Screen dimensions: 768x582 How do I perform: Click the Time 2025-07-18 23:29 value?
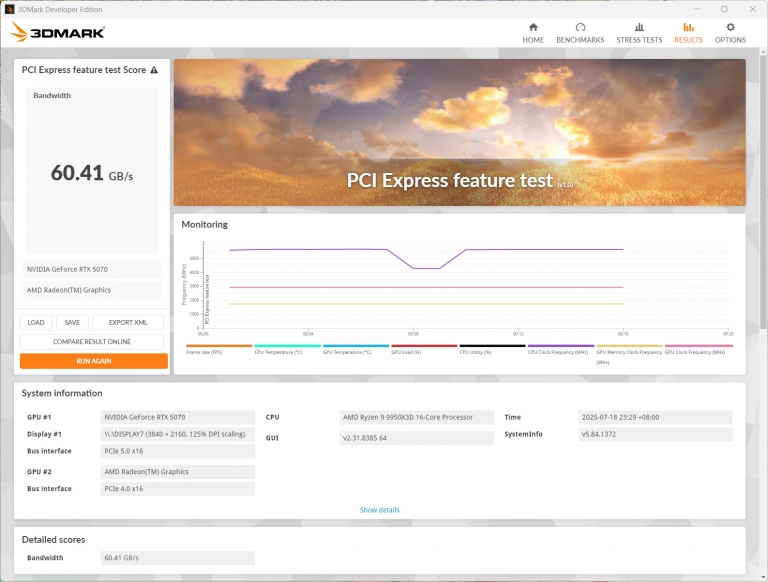655,417
